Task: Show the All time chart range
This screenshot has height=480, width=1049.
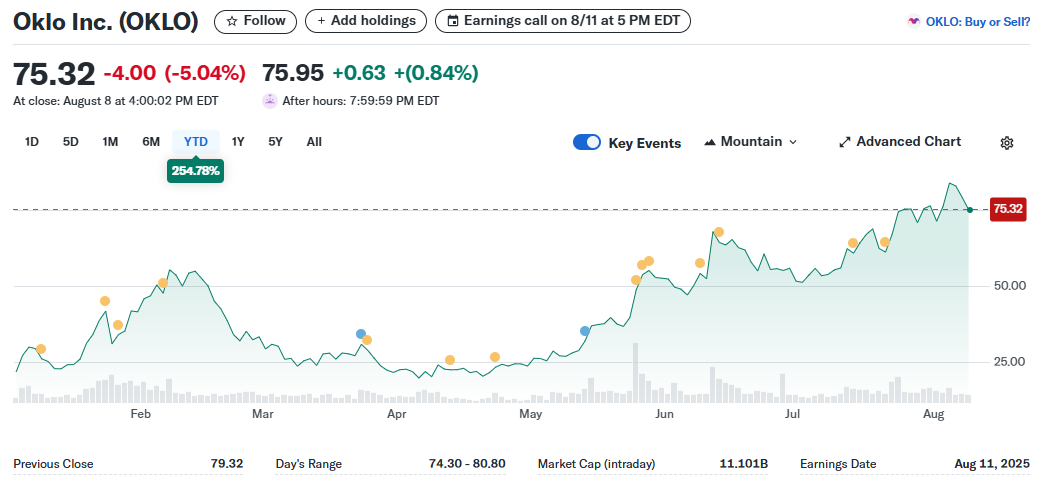Action: click(x=314, y=142)
